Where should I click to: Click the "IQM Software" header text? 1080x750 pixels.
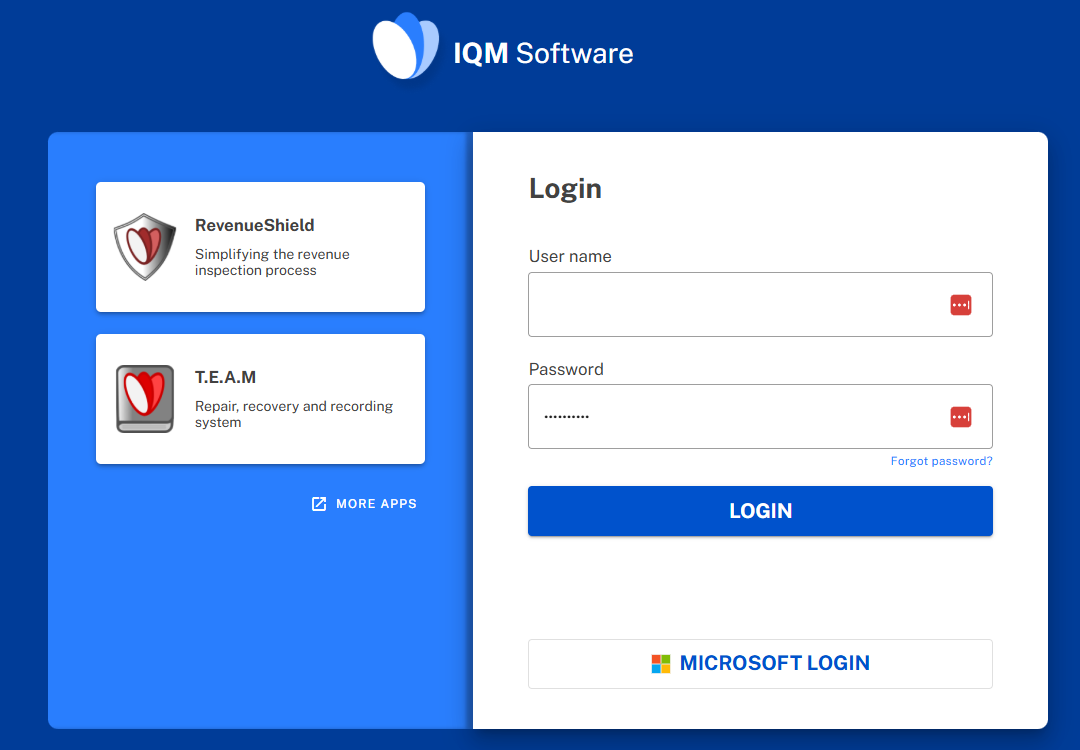tap(543, 53)
